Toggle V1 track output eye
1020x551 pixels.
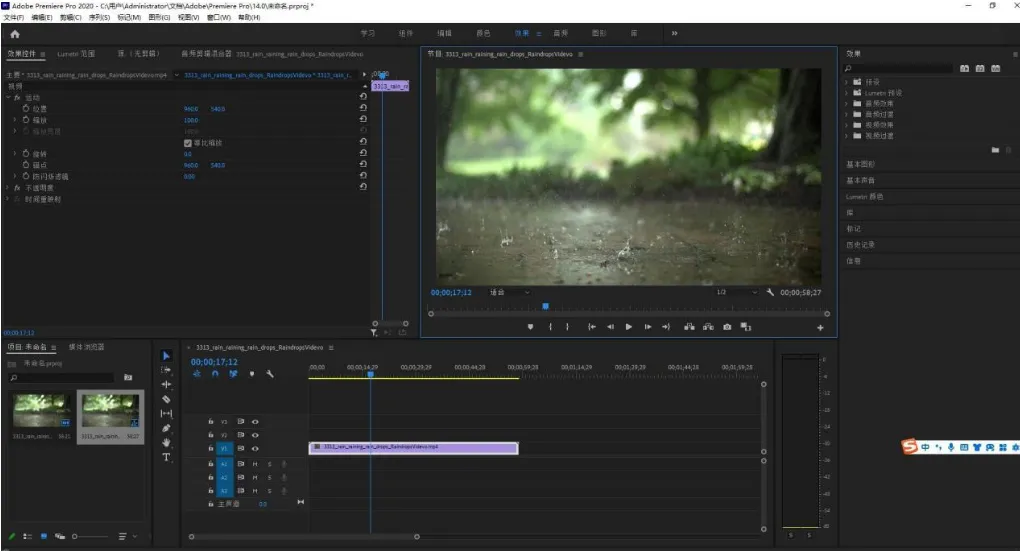(255, 449)
